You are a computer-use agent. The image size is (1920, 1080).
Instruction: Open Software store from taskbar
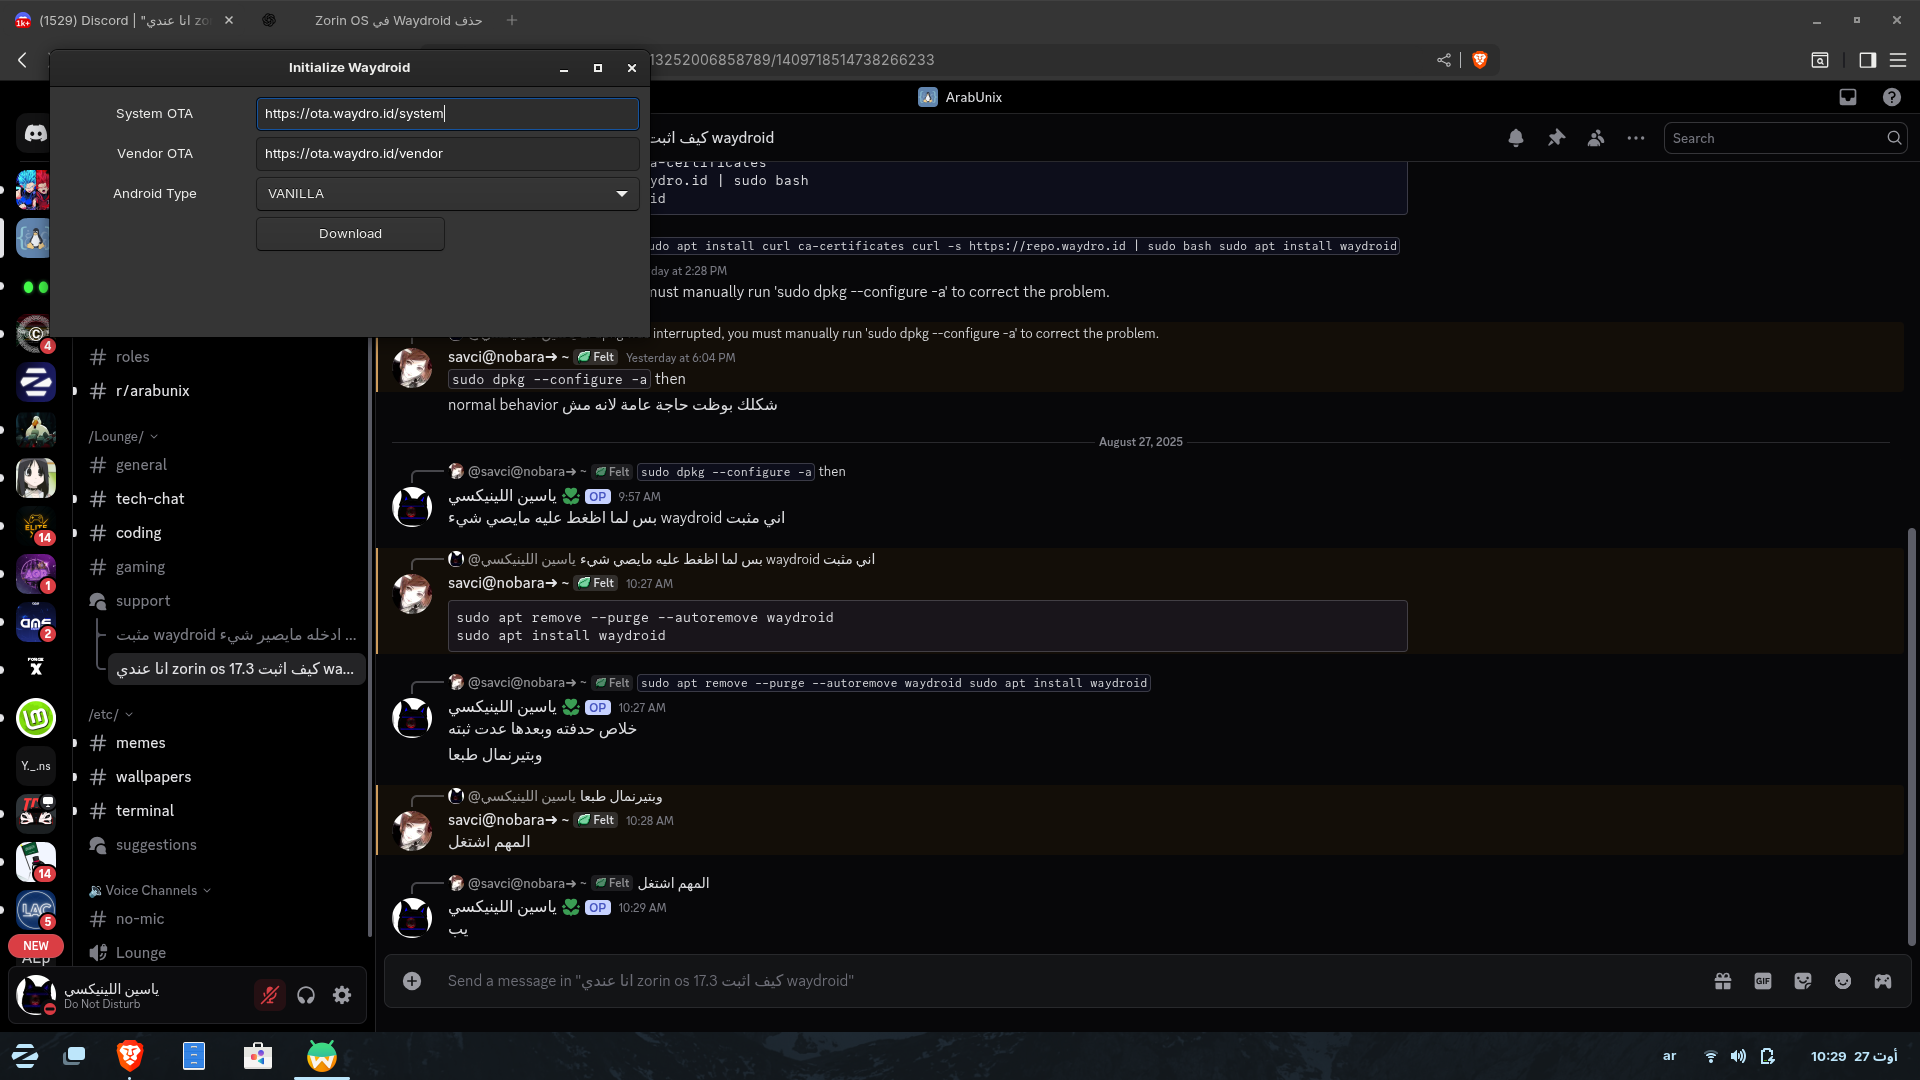point(258,1055)
